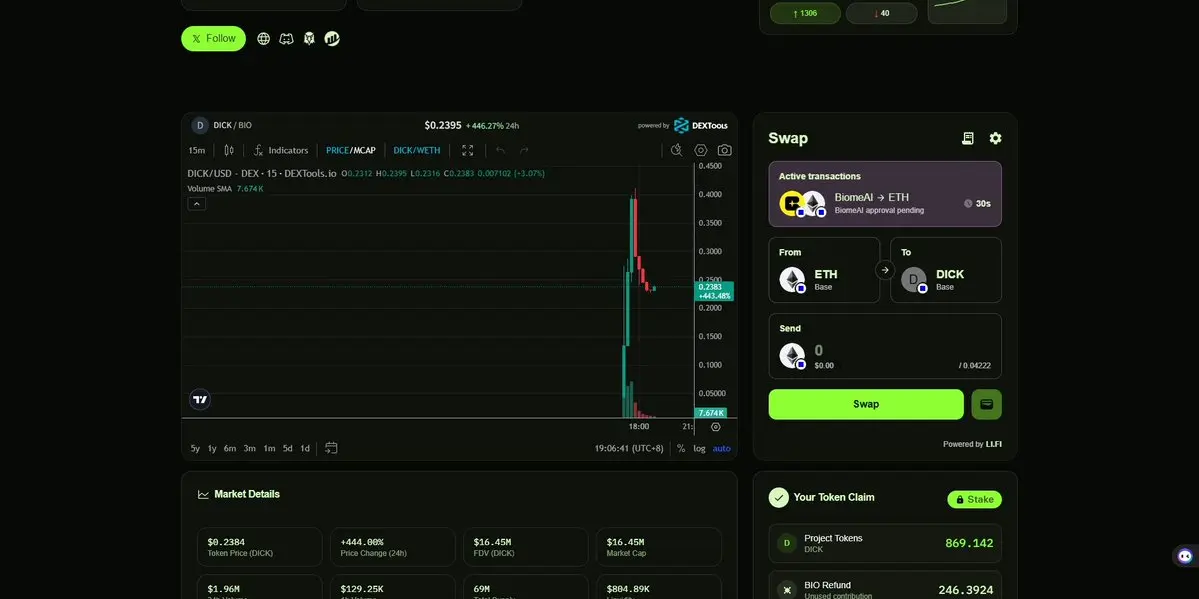Select the Market Details heading
This screenshot has width=1199, height=599.
pyautogui.click(x=247, y=494)
